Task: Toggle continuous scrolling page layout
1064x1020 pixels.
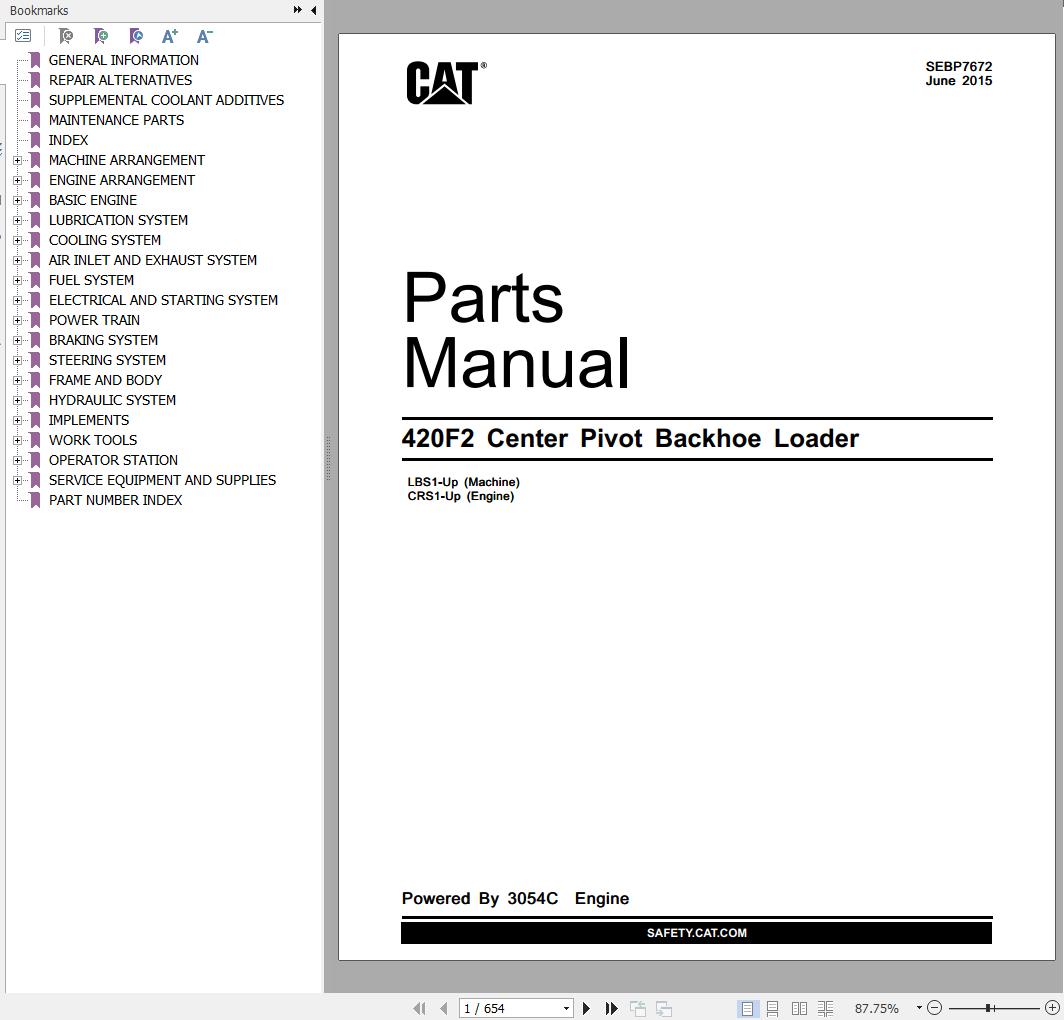Action: click(x=774, y=1008)
